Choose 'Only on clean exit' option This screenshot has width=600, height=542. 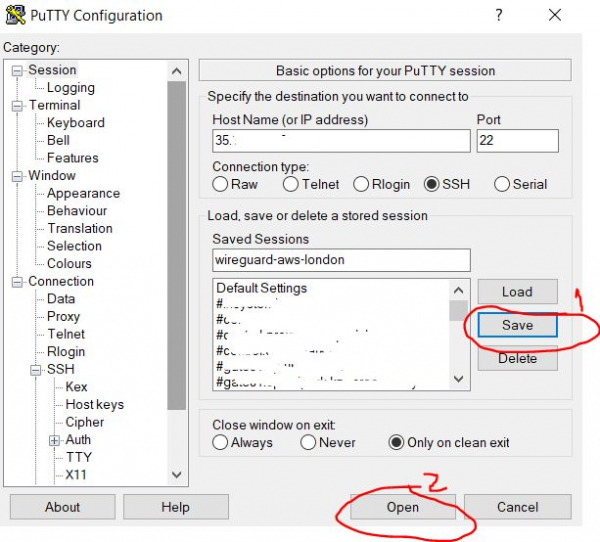click(397, 442)
